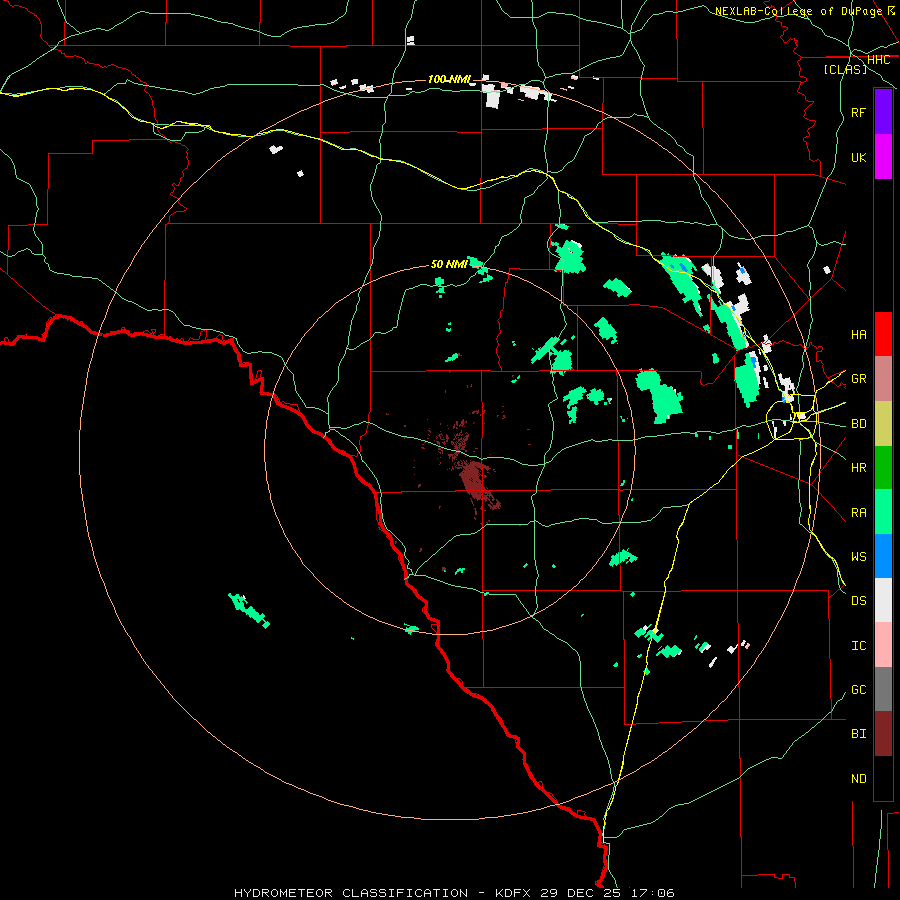The image size is (900, 900).
Task: Select the GR dusty pink swatch
Action: point(883,378)
